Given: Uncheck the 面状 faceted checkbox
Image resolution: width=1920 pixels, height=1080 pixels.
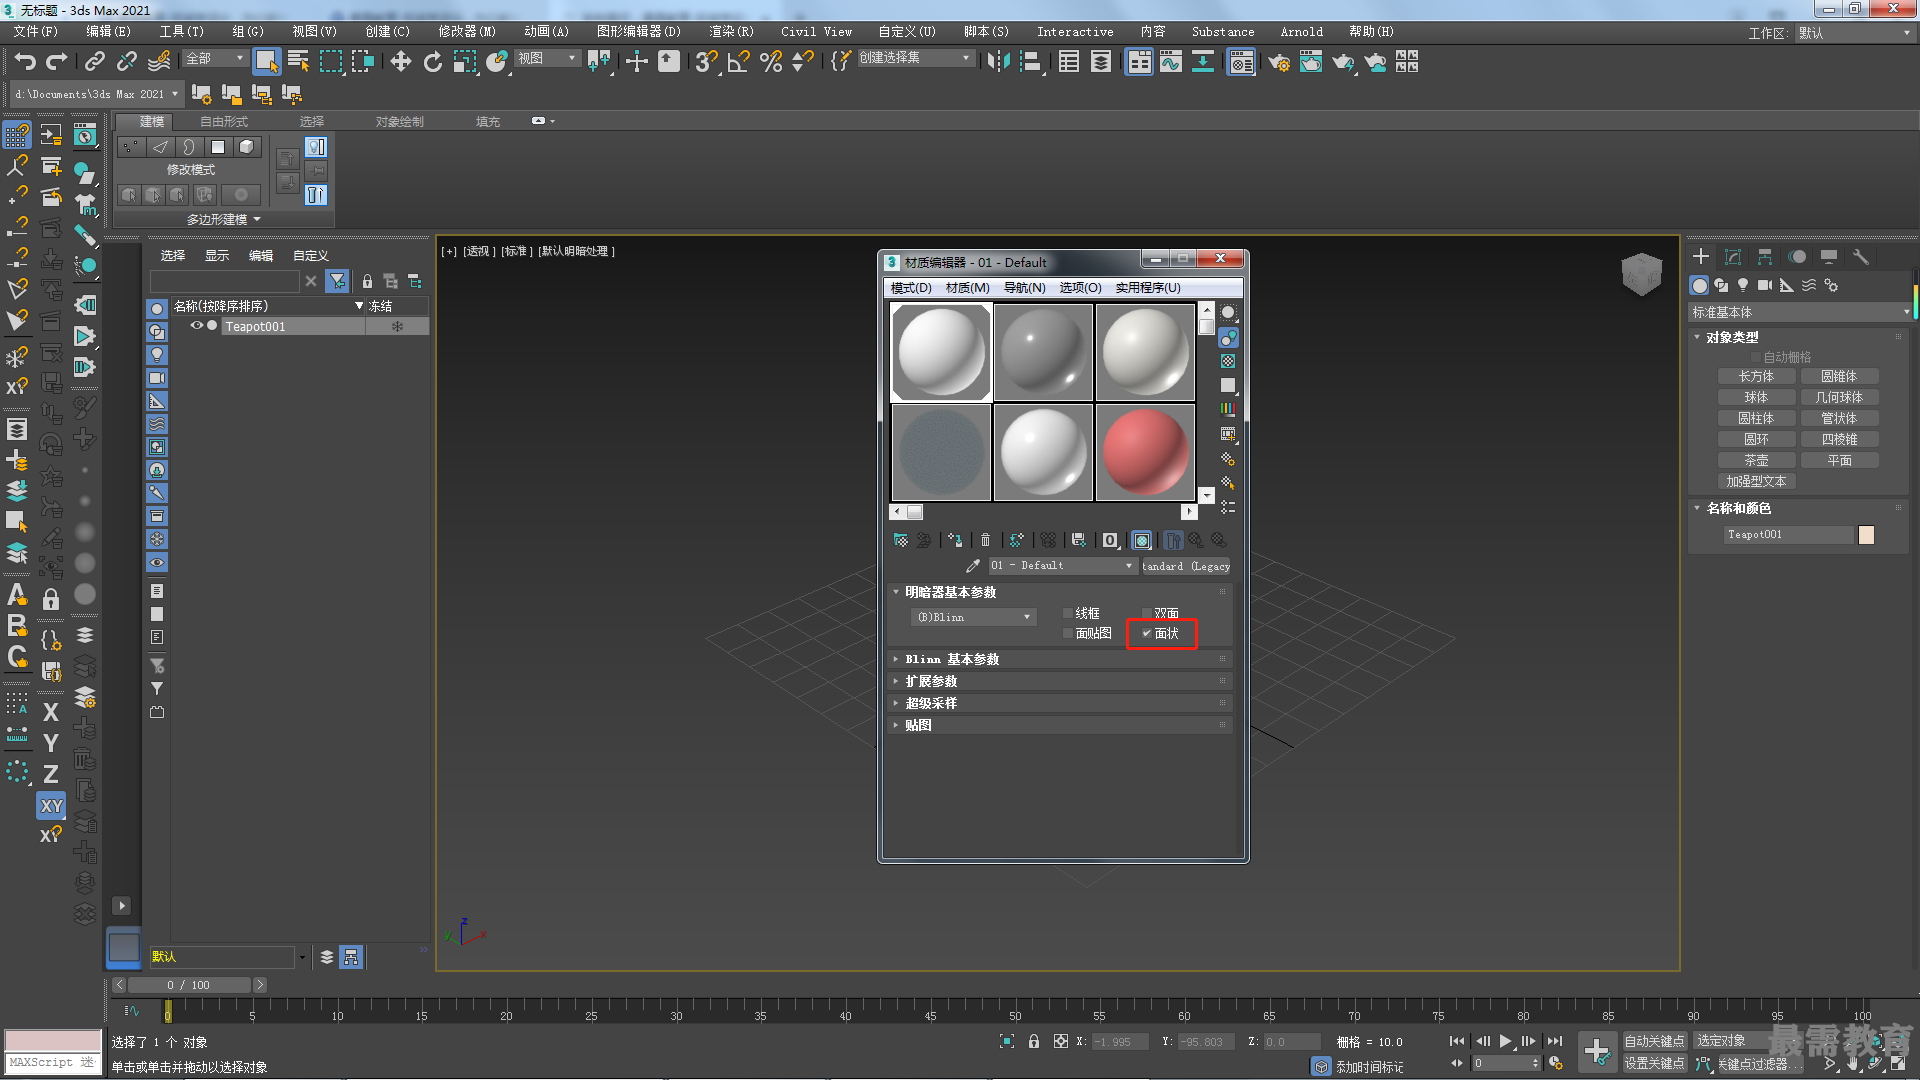Looking at the screenshot, I should pos(1147,633).
